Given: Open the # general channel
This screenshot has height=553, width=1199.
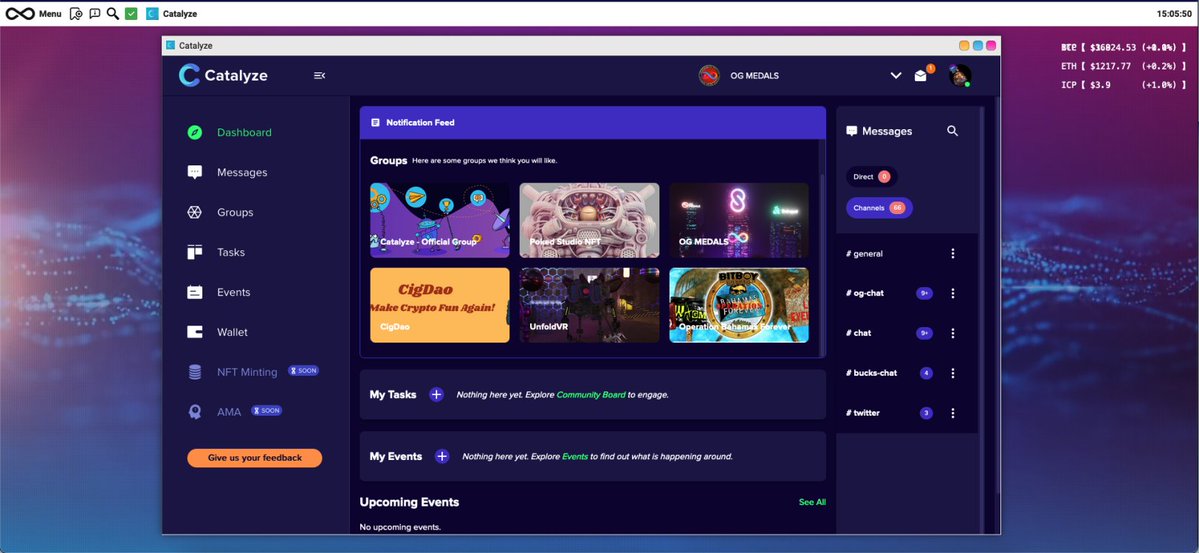Looking at the screenshot, I should [x=864, y=253].
